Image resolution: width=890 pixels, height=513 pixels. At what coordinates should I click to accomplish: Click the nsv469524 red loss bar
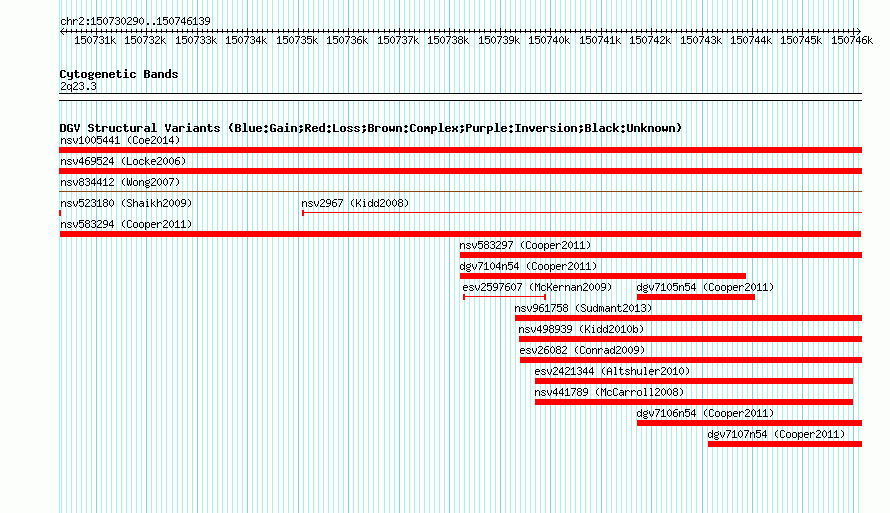(x=460, y=171)
